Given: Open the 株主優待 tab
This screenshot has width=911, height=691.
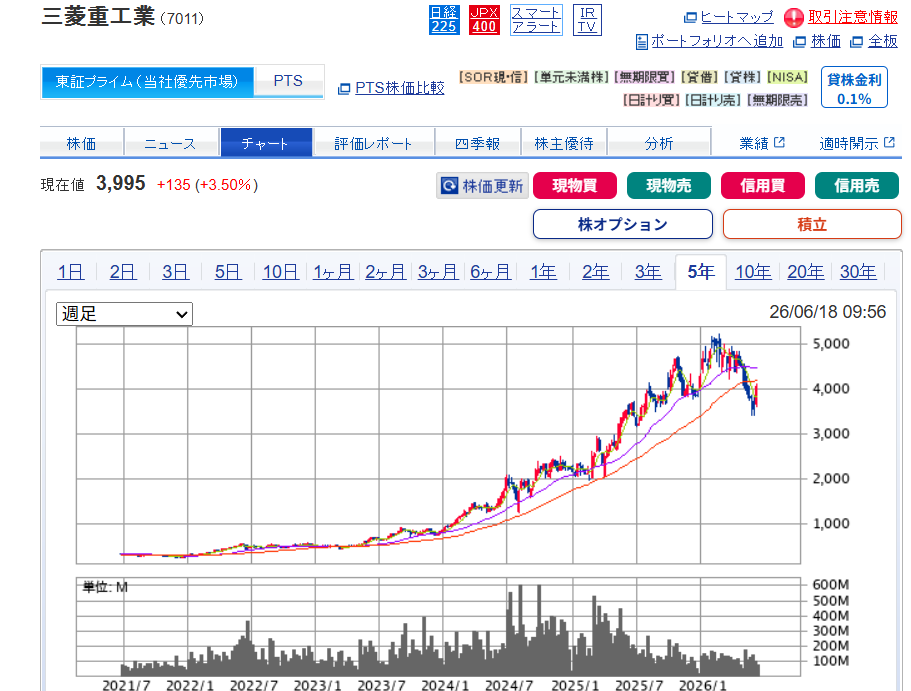Looking at the screenshot, I should coord(564,142).
